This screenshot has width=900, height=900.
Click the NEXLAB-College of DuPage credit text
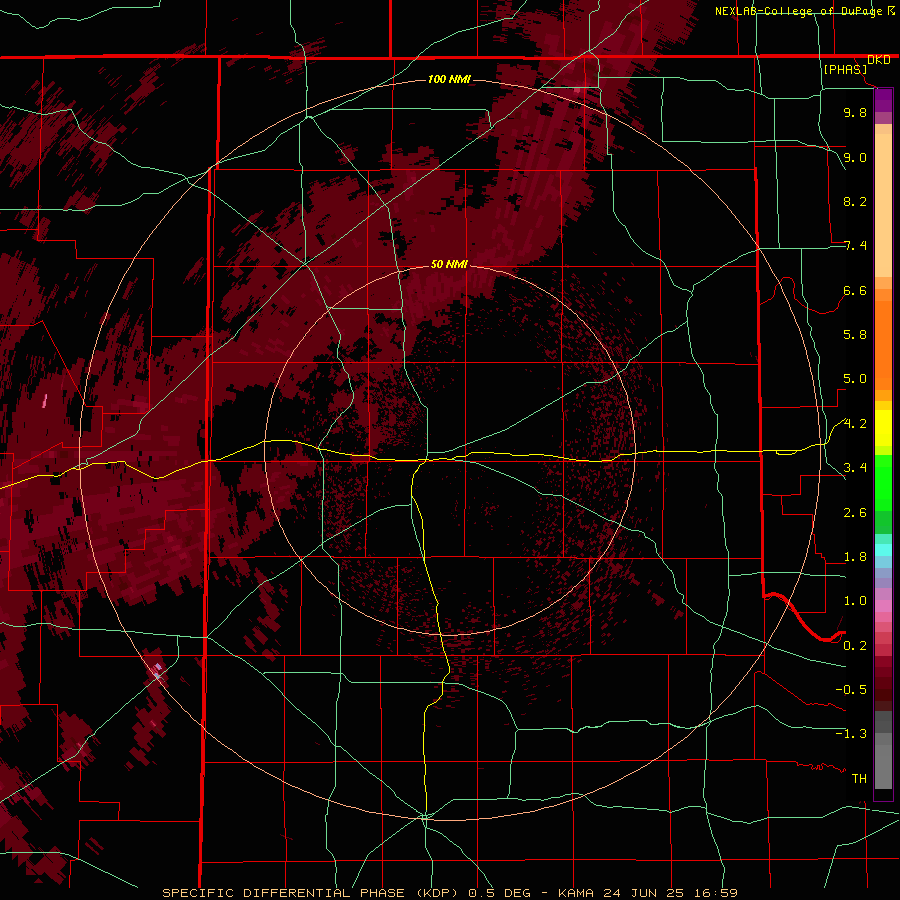click(798, 11)
